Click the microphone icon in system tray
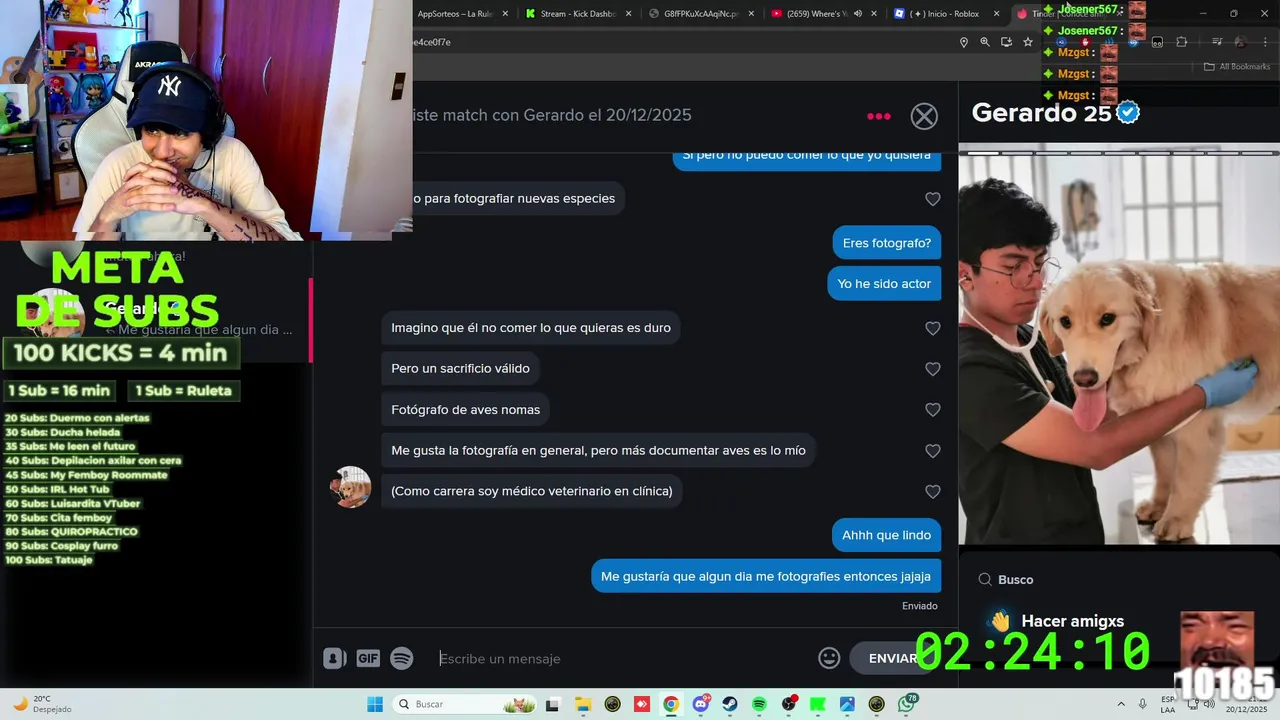 (x=1143, y=704)
